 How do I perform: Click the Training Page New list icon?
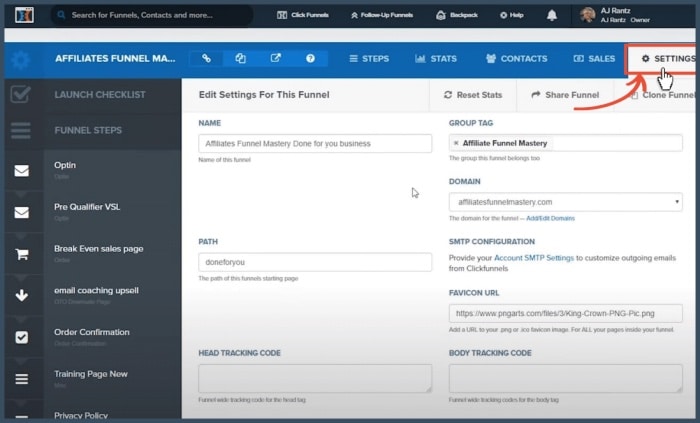coord(21,379)
